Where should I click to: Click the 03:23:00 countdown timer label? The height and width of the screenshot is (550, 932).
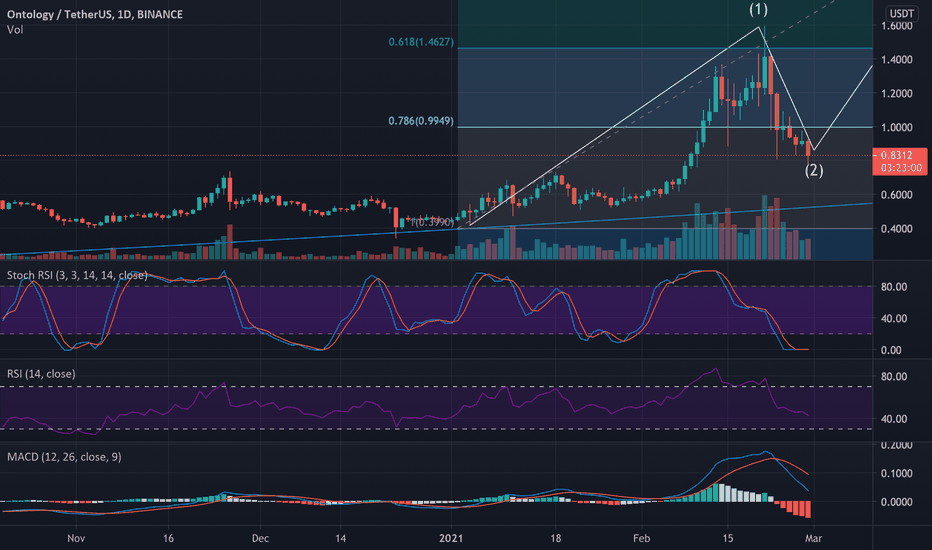(x=901, y=168)
